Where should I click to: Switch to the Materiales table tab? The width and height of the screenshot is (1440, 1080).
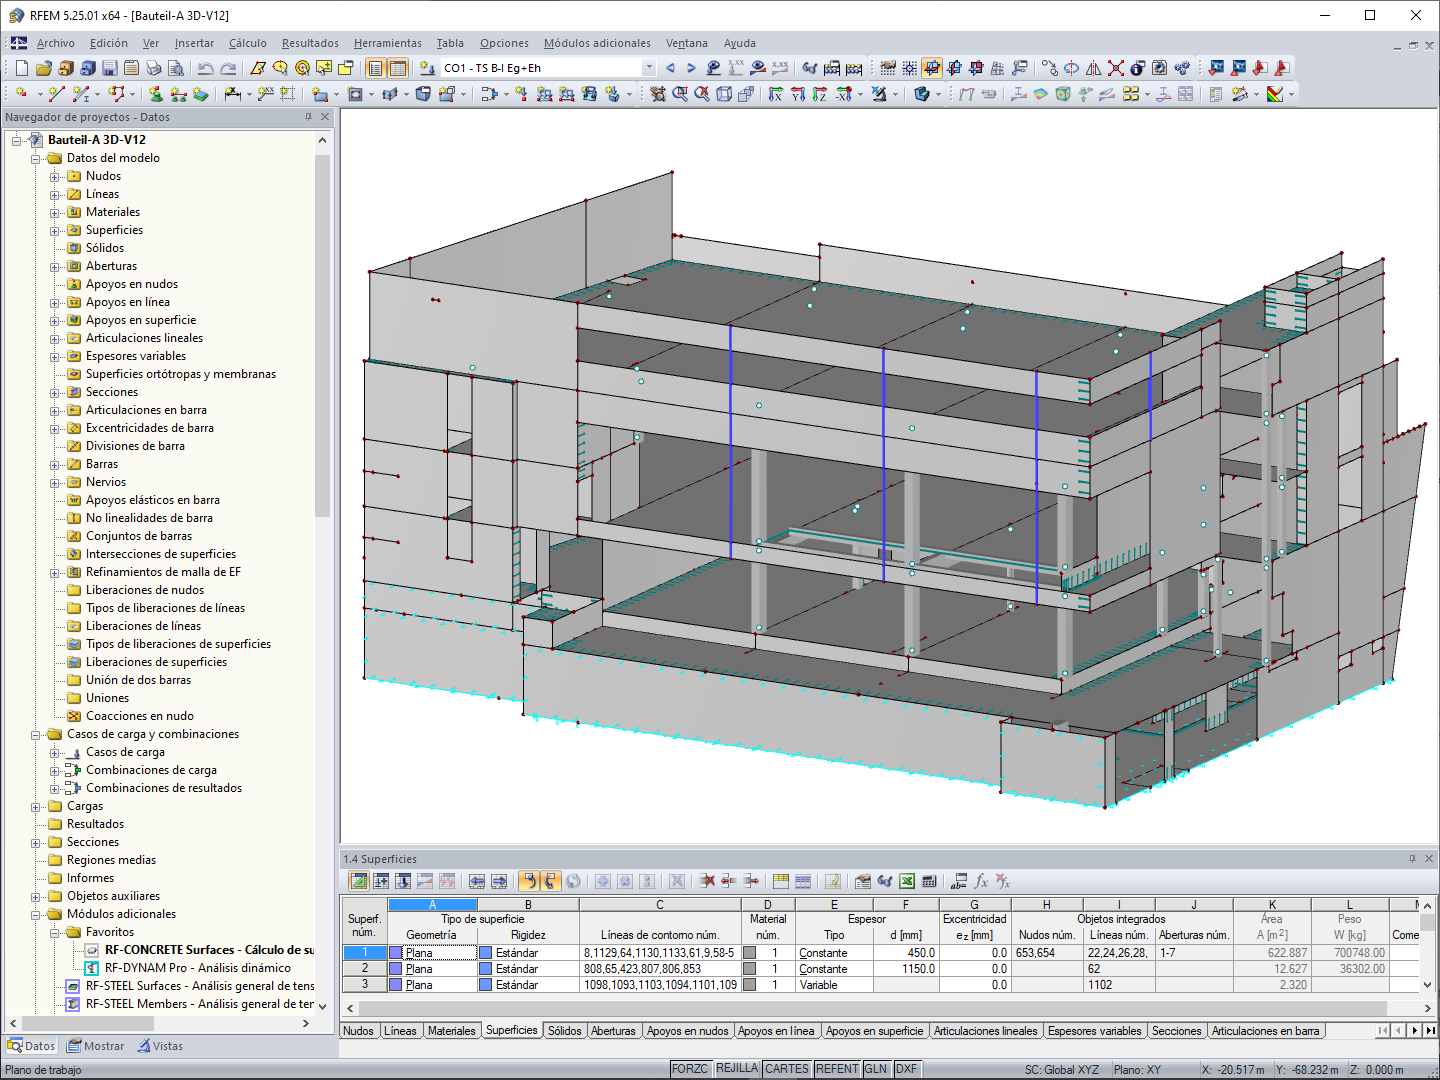[x=452, y=1030]
